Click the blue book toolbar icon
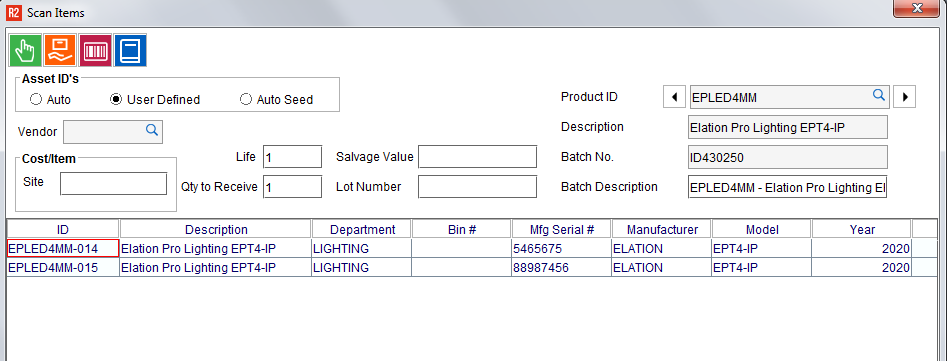Image resolution: width=947 pixels, height=361 pixels. 130,50
